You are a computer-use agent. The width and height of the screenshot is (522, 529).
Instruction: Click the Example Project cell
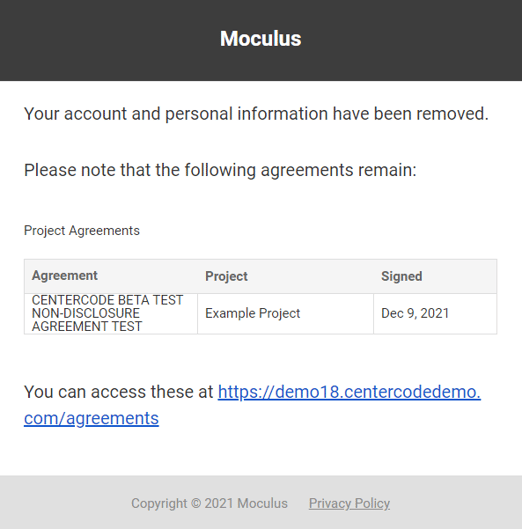252,313
